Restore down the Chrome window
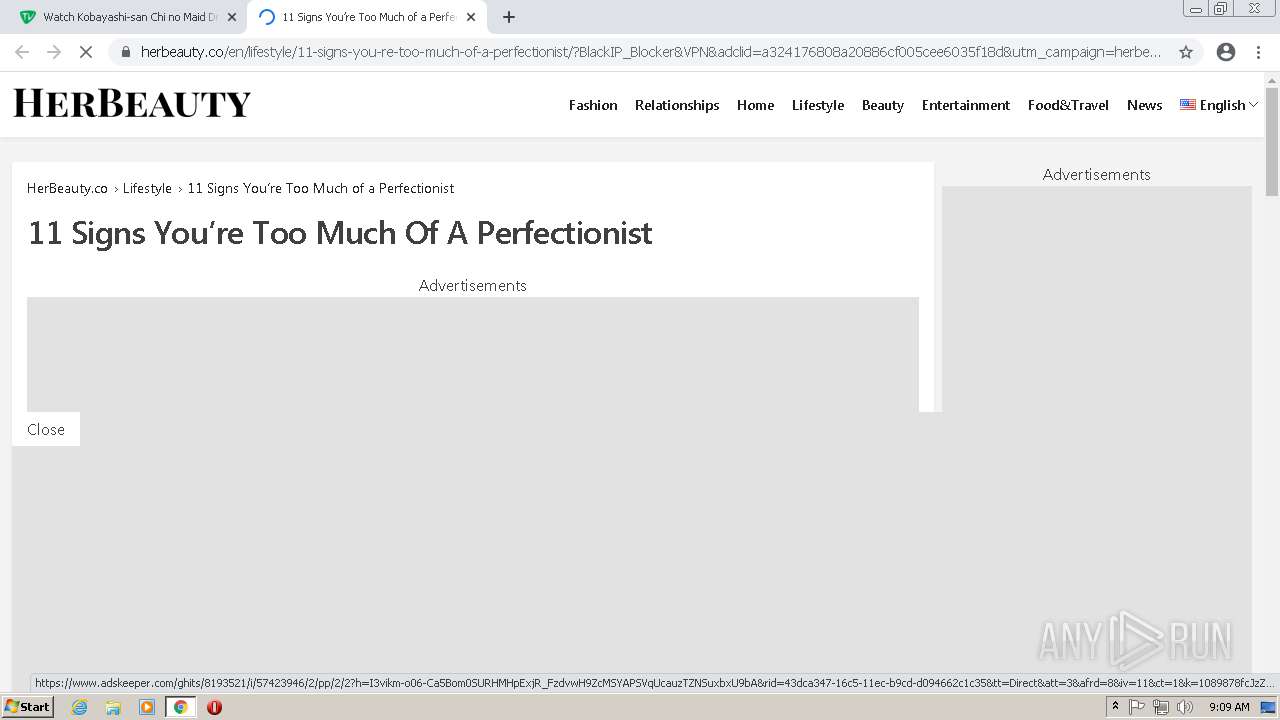This screenshot has width=1280, height=720. 1221,9
